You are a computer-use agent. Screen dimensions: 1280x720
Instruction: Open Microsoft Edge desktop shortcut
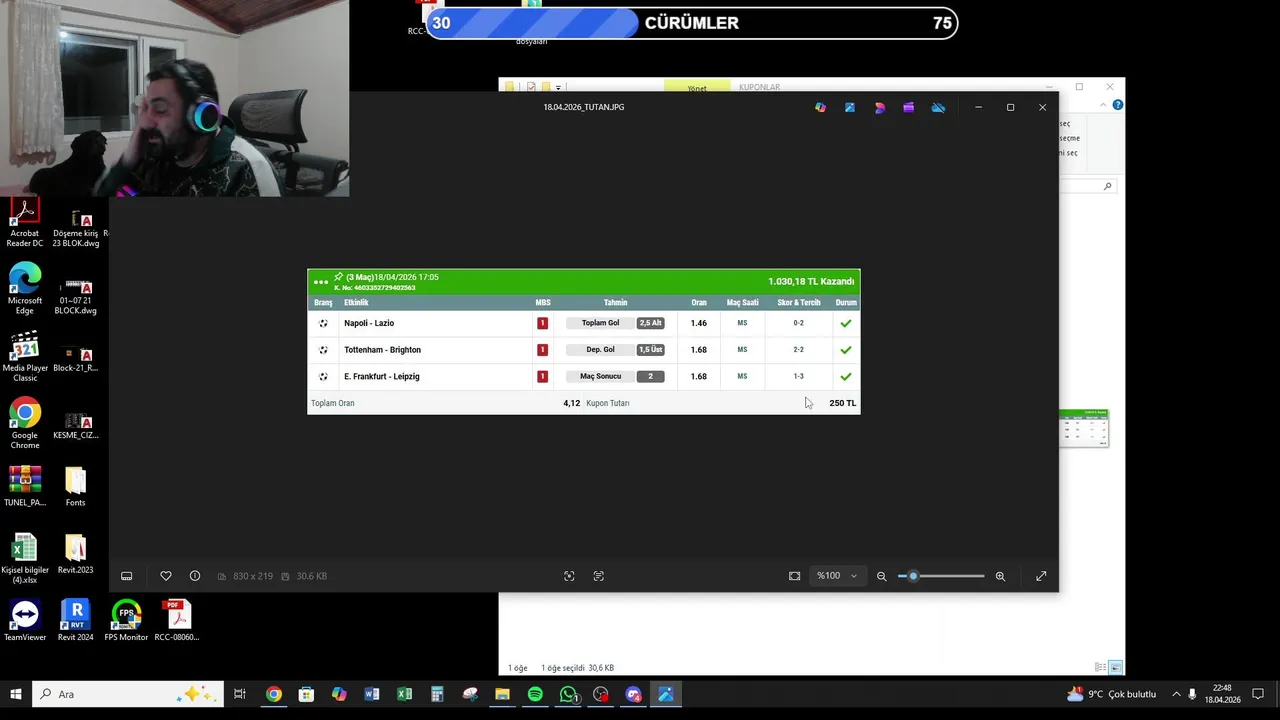tap(25, 289)
